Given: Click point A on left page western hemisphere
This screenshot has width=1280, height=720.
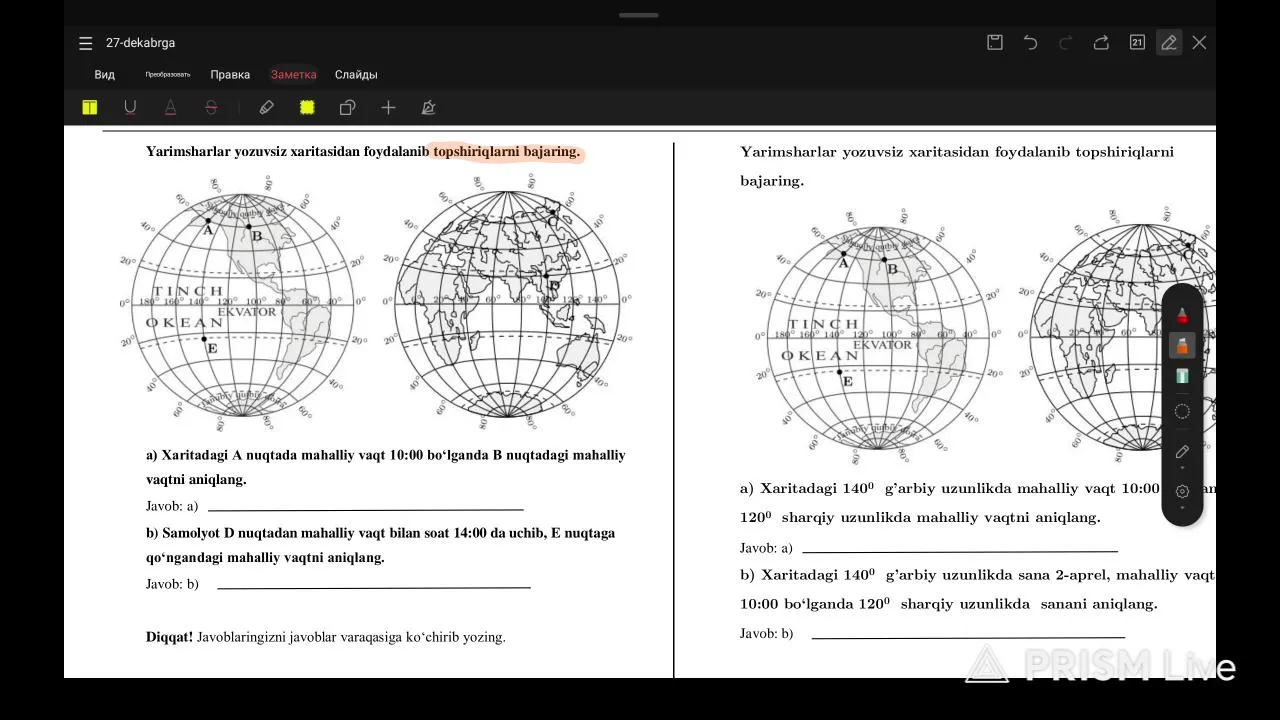Looking at the screenshot, I should coord(207,220).
